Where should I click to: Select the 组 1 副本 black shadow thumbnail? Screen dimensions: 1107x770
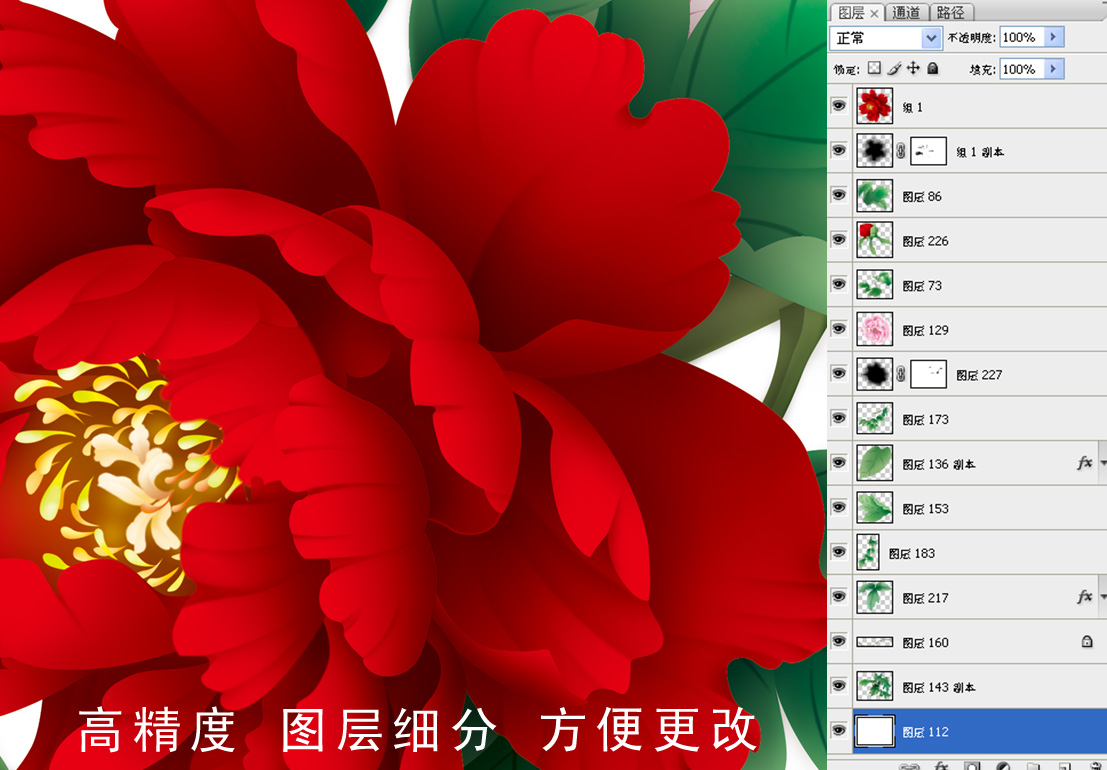(x=875, y=150)
